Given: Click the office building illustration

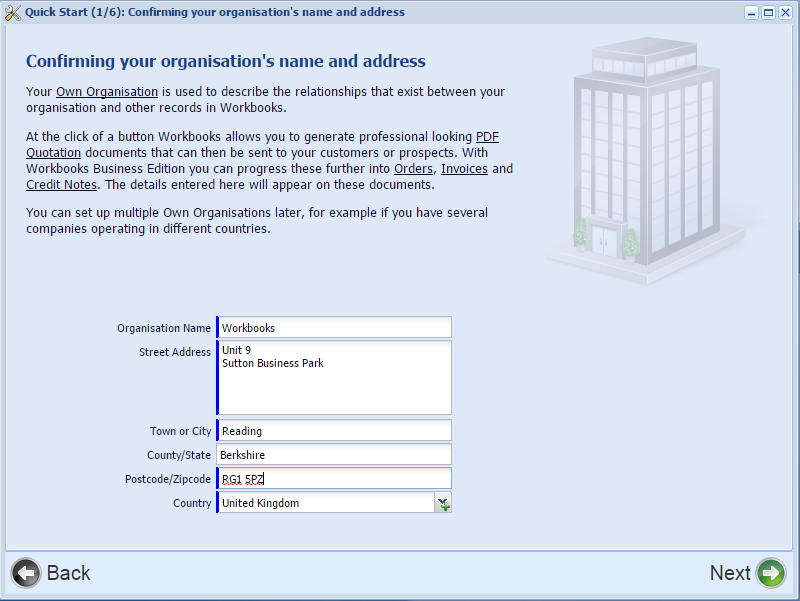Looking at the screenshot, I should pos(647,161).
